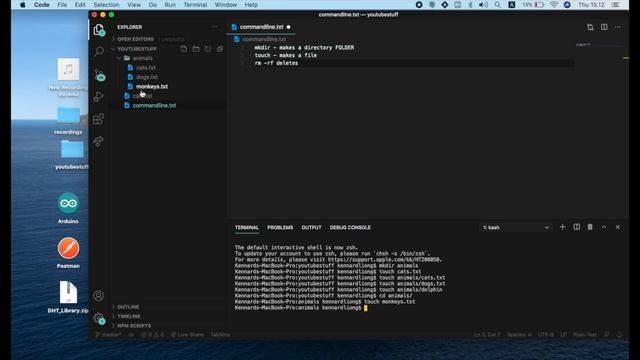Viewport: 640px width, 360px height.
Task: Open changes compare icon in editor toolbar
Action: point(590,27)
